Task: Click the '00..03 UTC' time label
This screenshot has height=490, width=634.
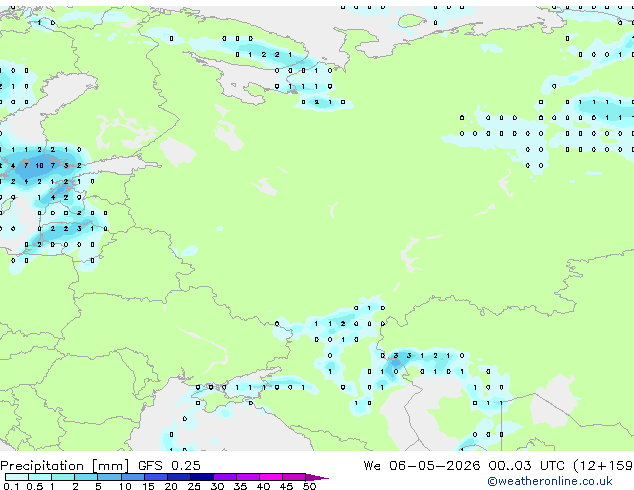Action: click(x=526, y=466)
